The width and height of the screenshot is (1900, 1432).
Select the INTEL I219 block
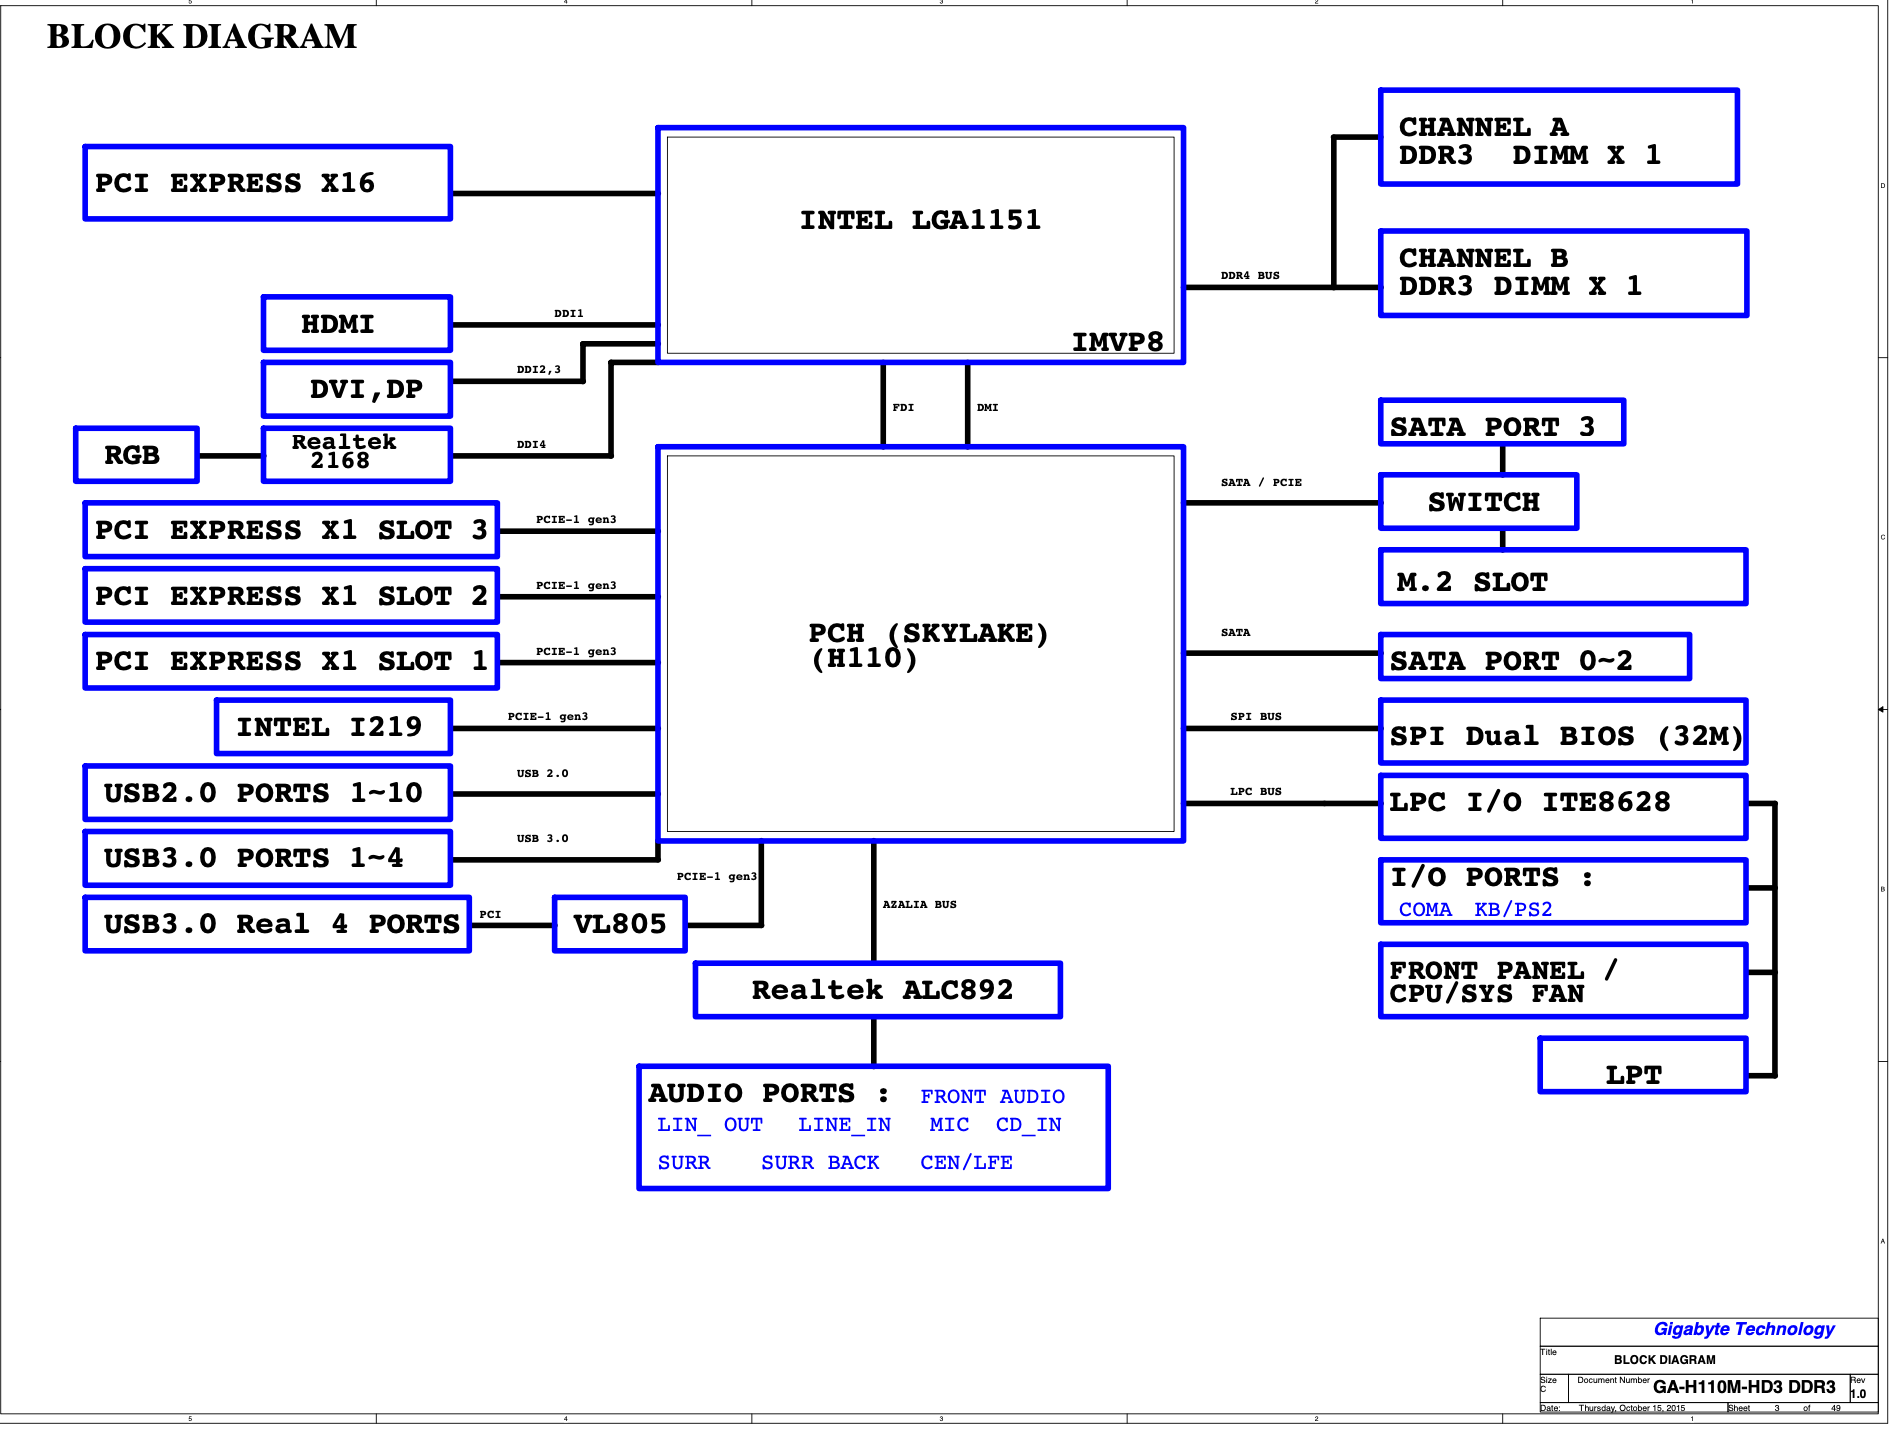[334, 727]
